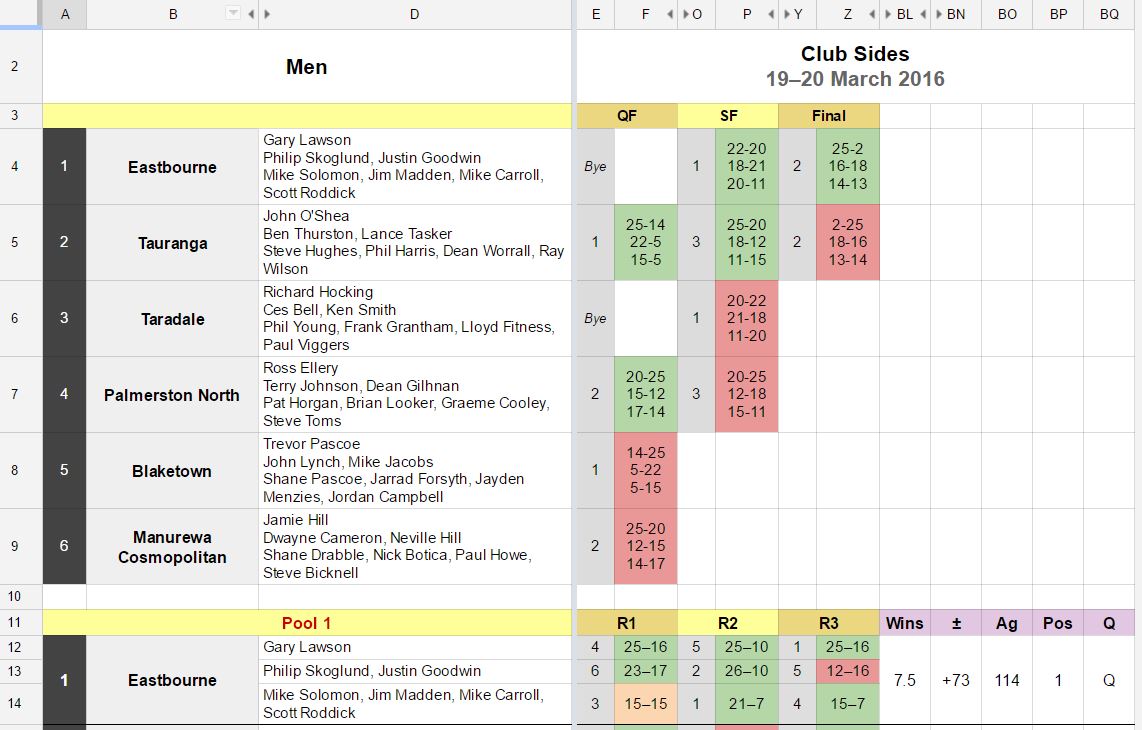Select the Wins column heading cell
The height and width of the screenshot is (730, 1142).
click(x=905, y=623)
